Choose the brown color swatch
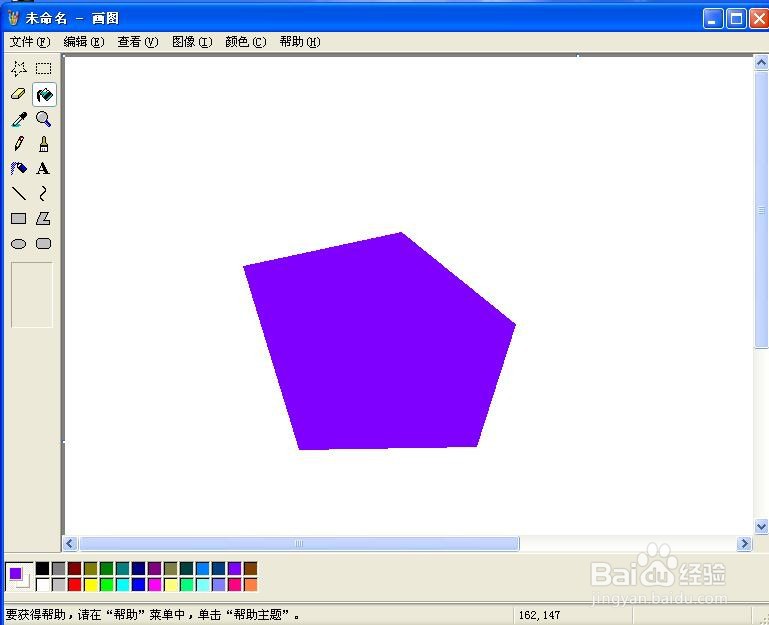The height and width of the screenshot is (625, 769). click(251, 569)
